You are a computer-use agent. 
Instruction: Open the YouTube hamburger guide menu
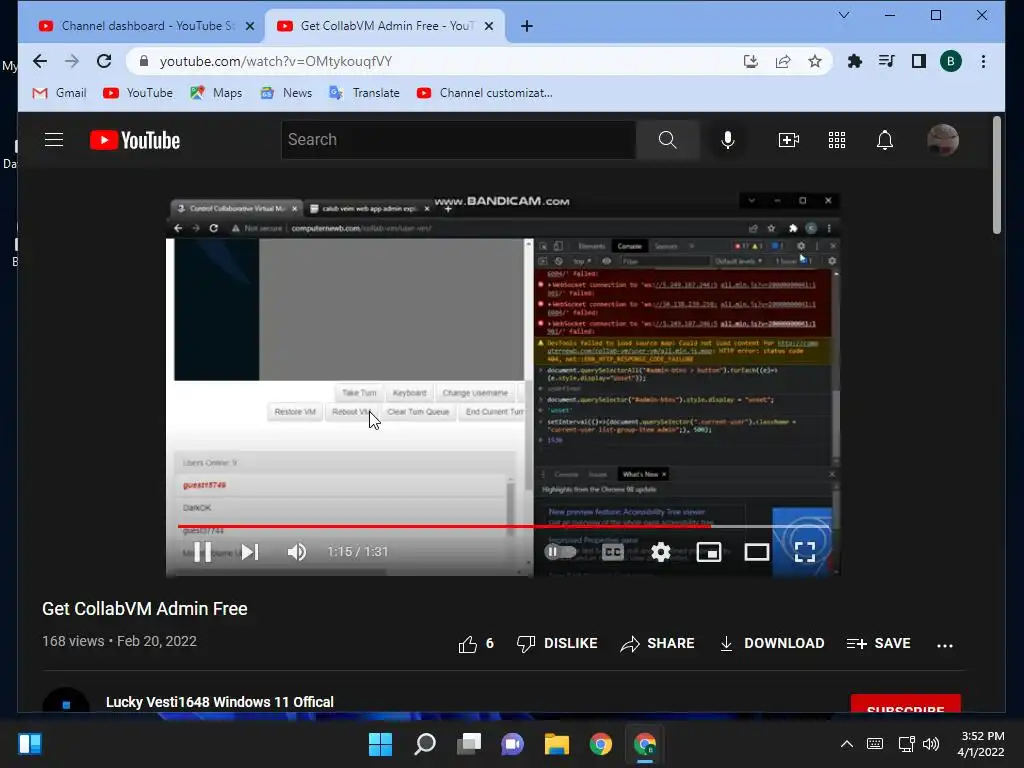click(54, 140)
